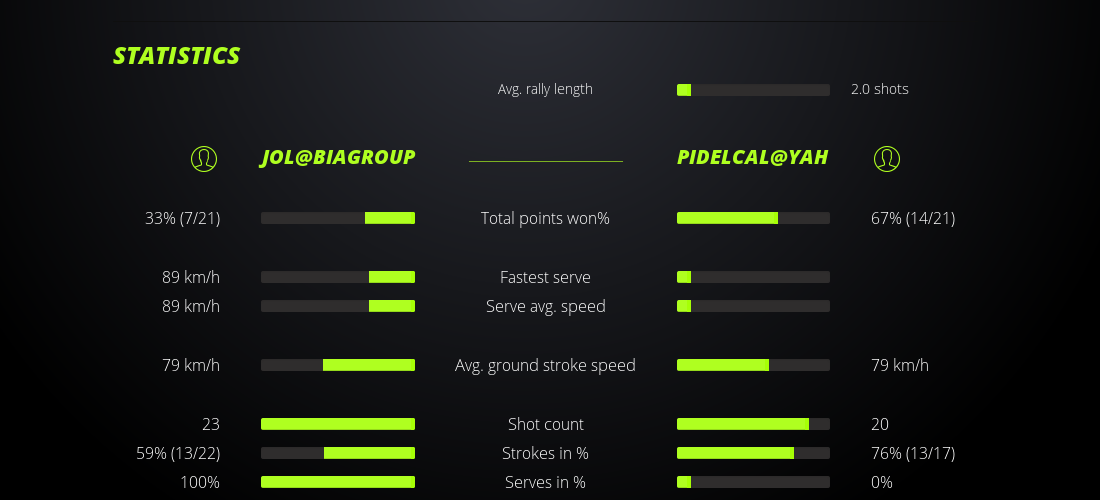Click the right player's Shot count bar
Image resolution: width=1100 pixels, height=500 pixels.
coord(753,424)
